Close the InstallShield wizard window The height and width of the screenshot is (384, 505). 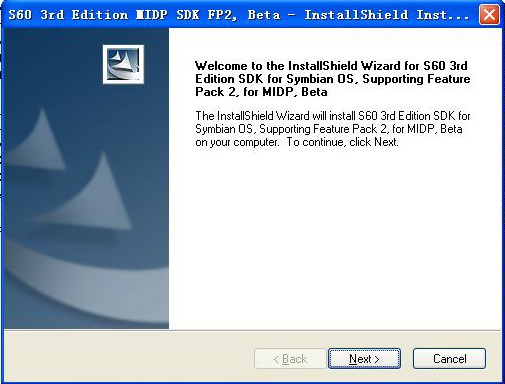coord(489,15)
